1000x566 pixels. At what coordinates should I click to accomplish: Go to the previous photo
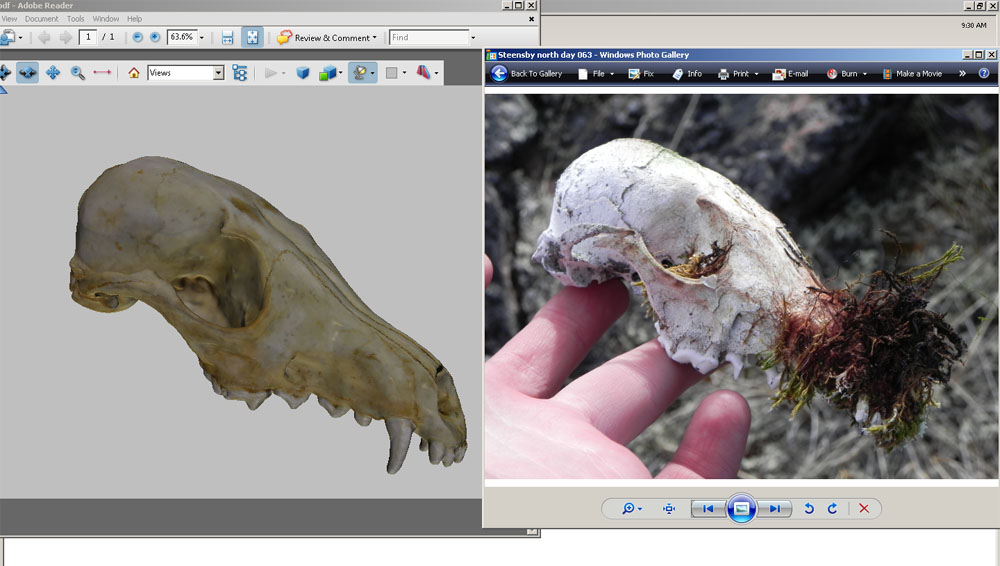(708, 509)
